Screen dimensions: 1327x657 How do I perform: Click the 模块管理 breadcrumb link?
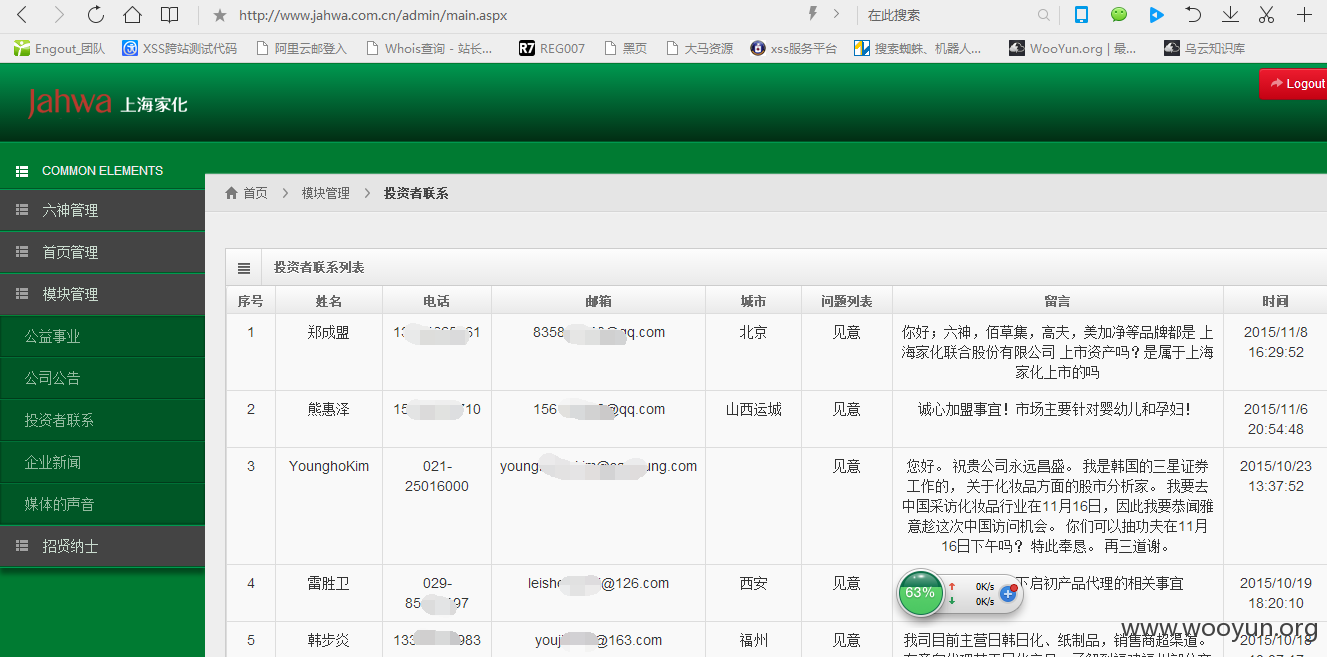pos(326,193)
